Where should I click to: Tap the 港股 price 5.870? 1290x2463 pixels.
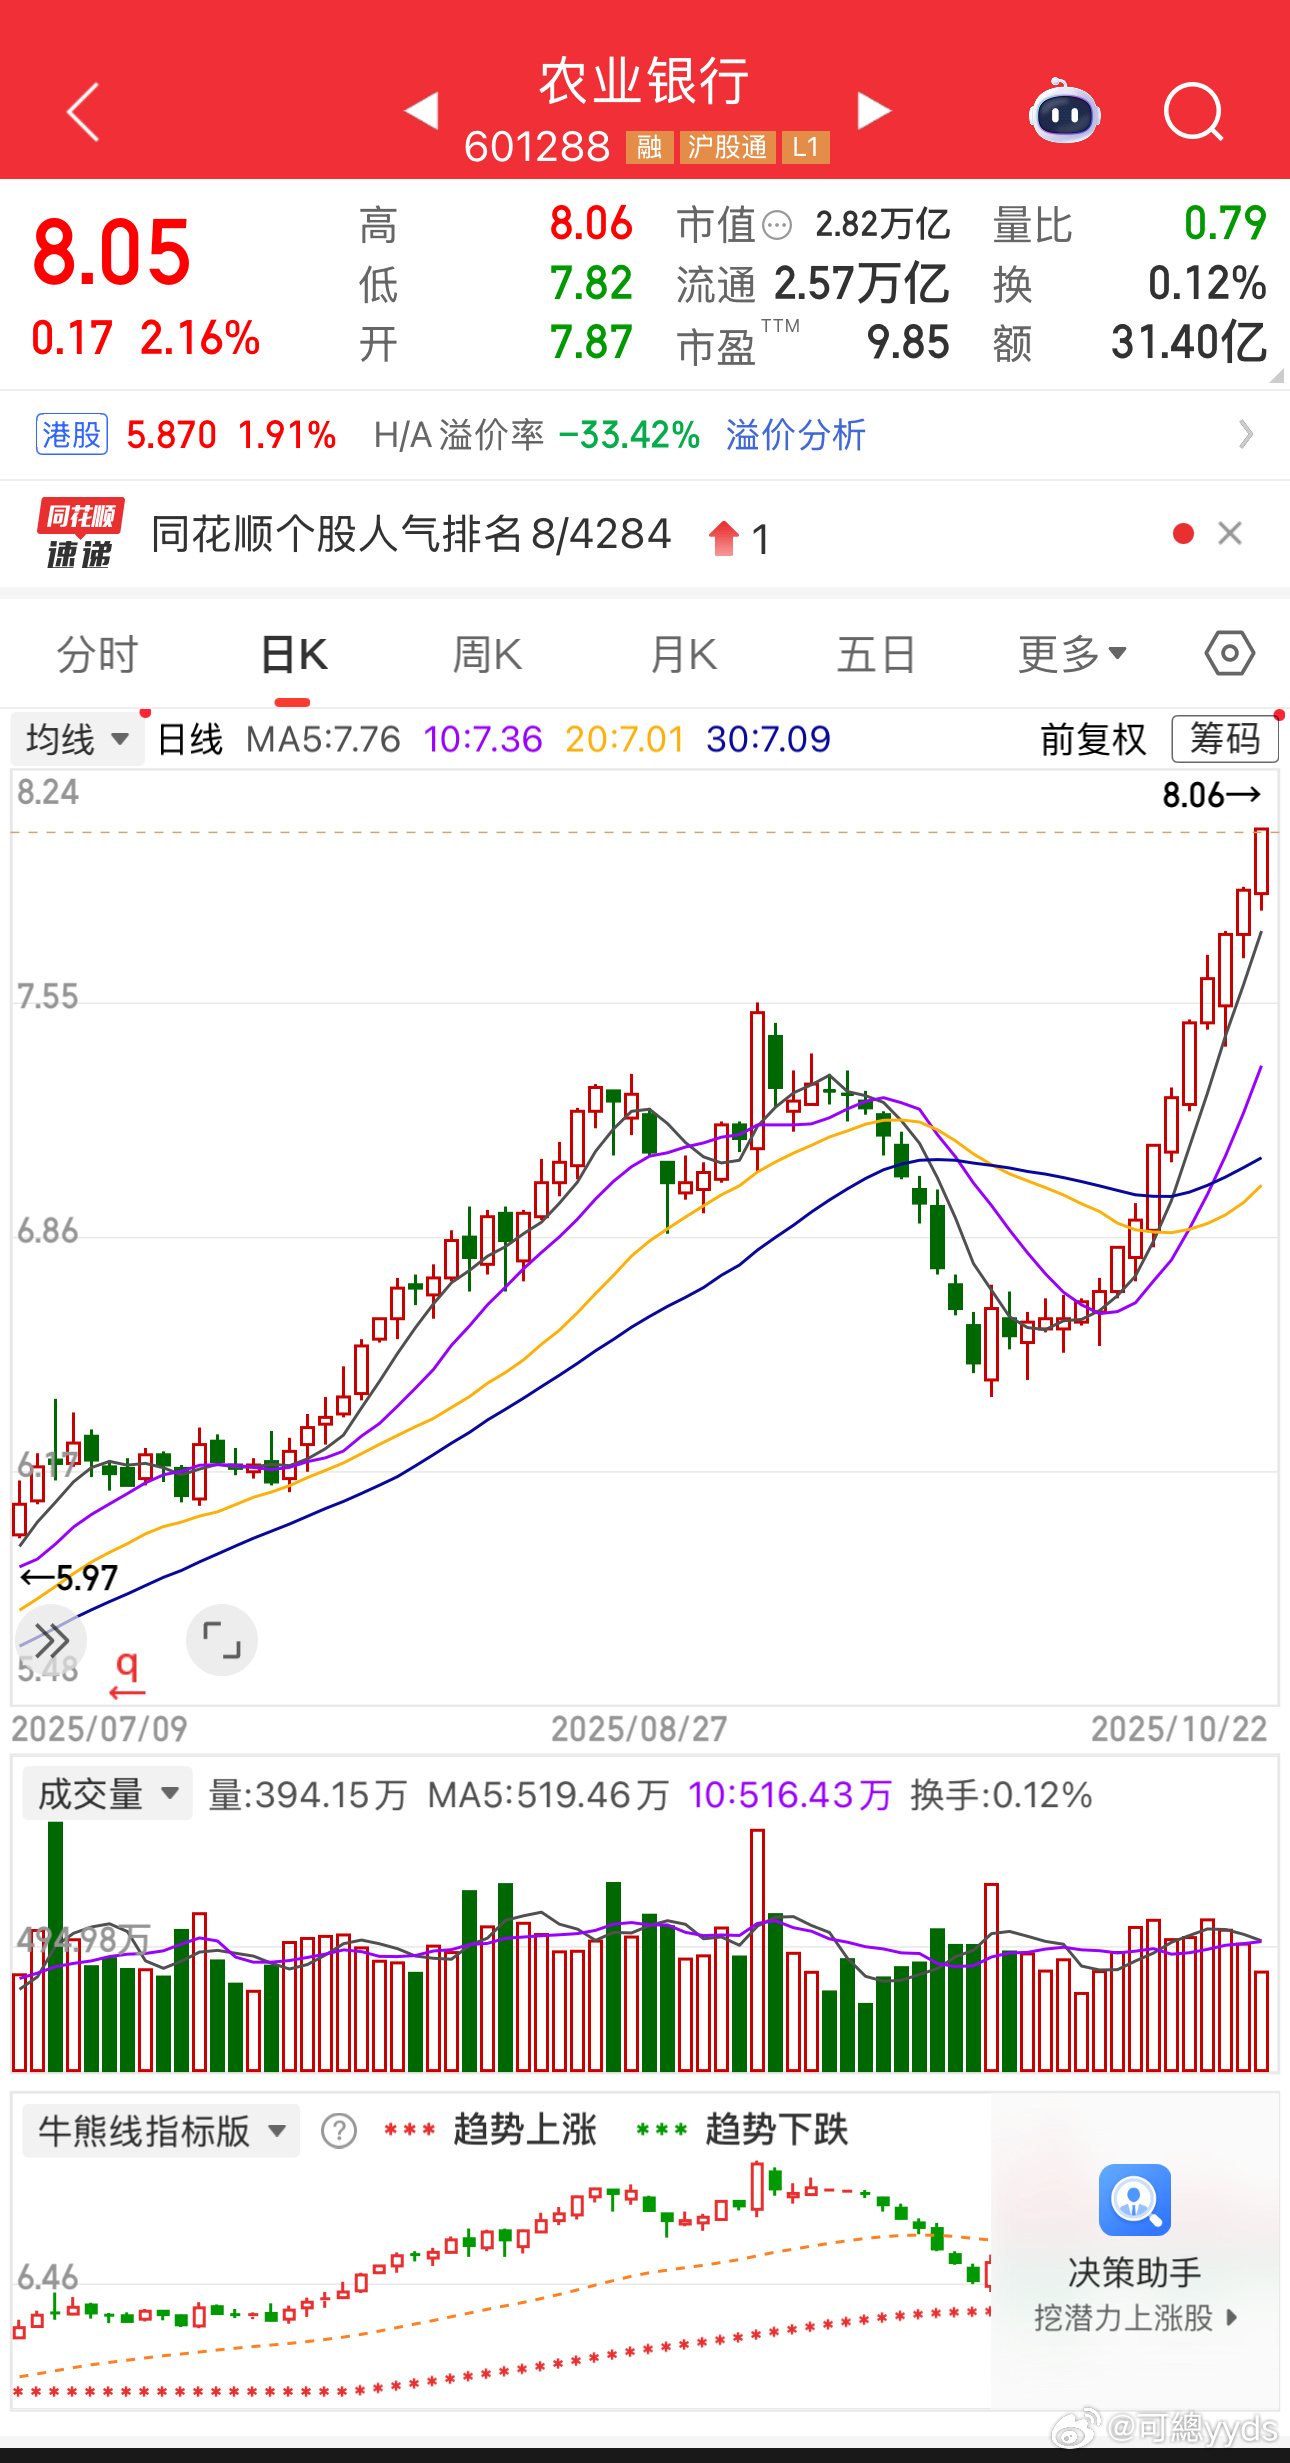(171, 435)
